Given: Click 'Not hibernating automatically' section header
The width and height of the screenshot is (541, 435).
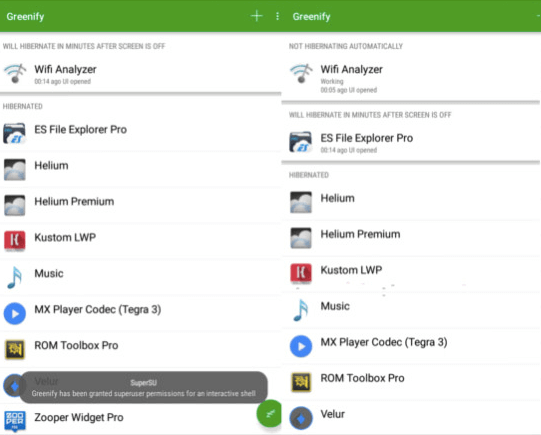Looking at the screenshot, I should coord(346,46).
